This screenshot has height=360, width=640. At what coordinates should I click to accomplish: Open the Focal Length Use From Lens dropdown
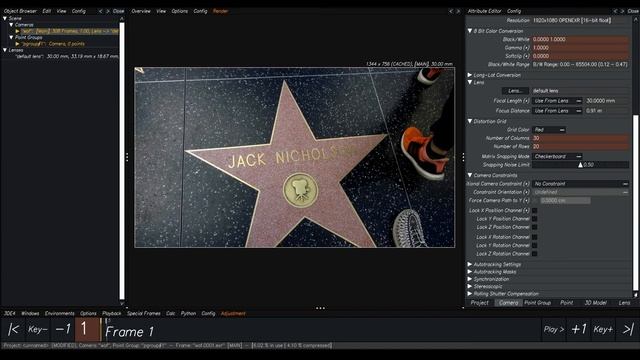pyautogui.click(x=557, y=101)
